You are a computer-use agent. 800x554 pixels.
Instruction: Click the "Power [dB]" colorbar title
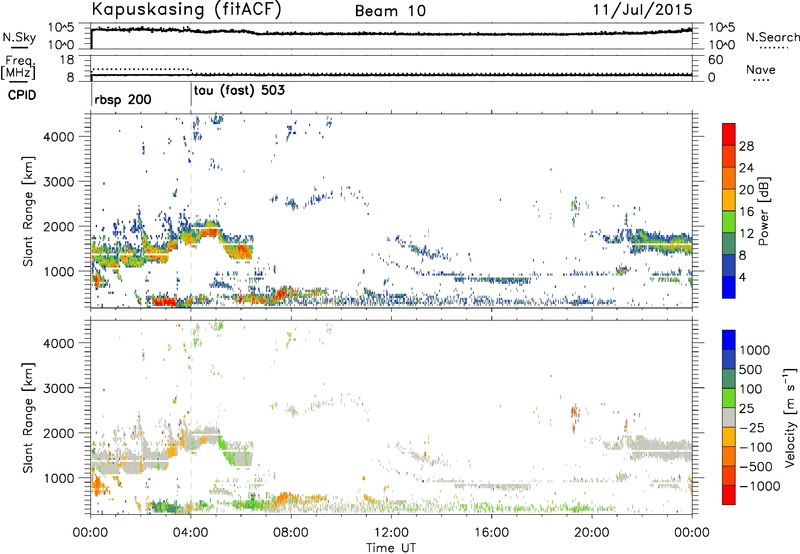[x=764, y=211]
